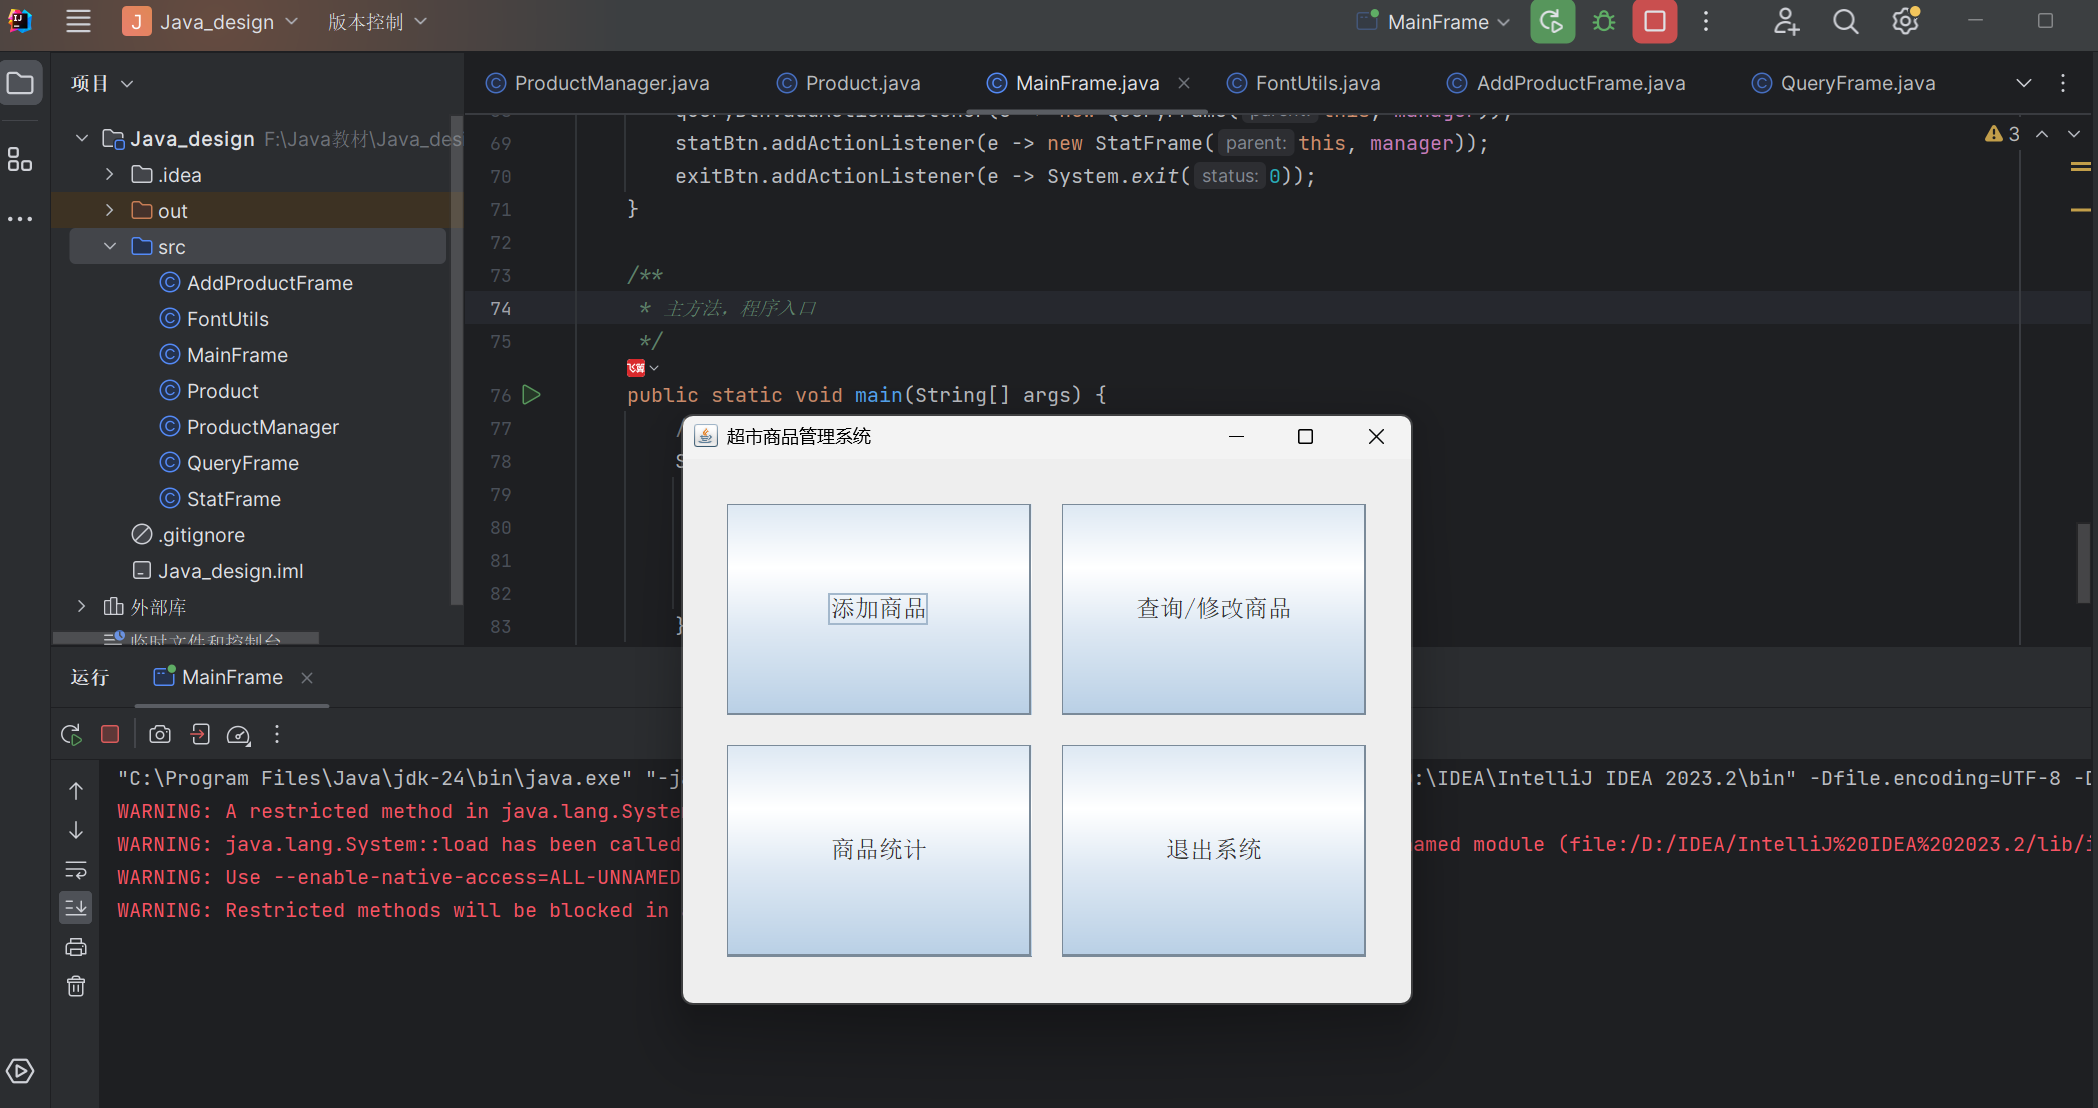Toggle scroll to end of console
This screenshot has width=2098, height=1108.
pyautogui.click(x=76, y=908)
